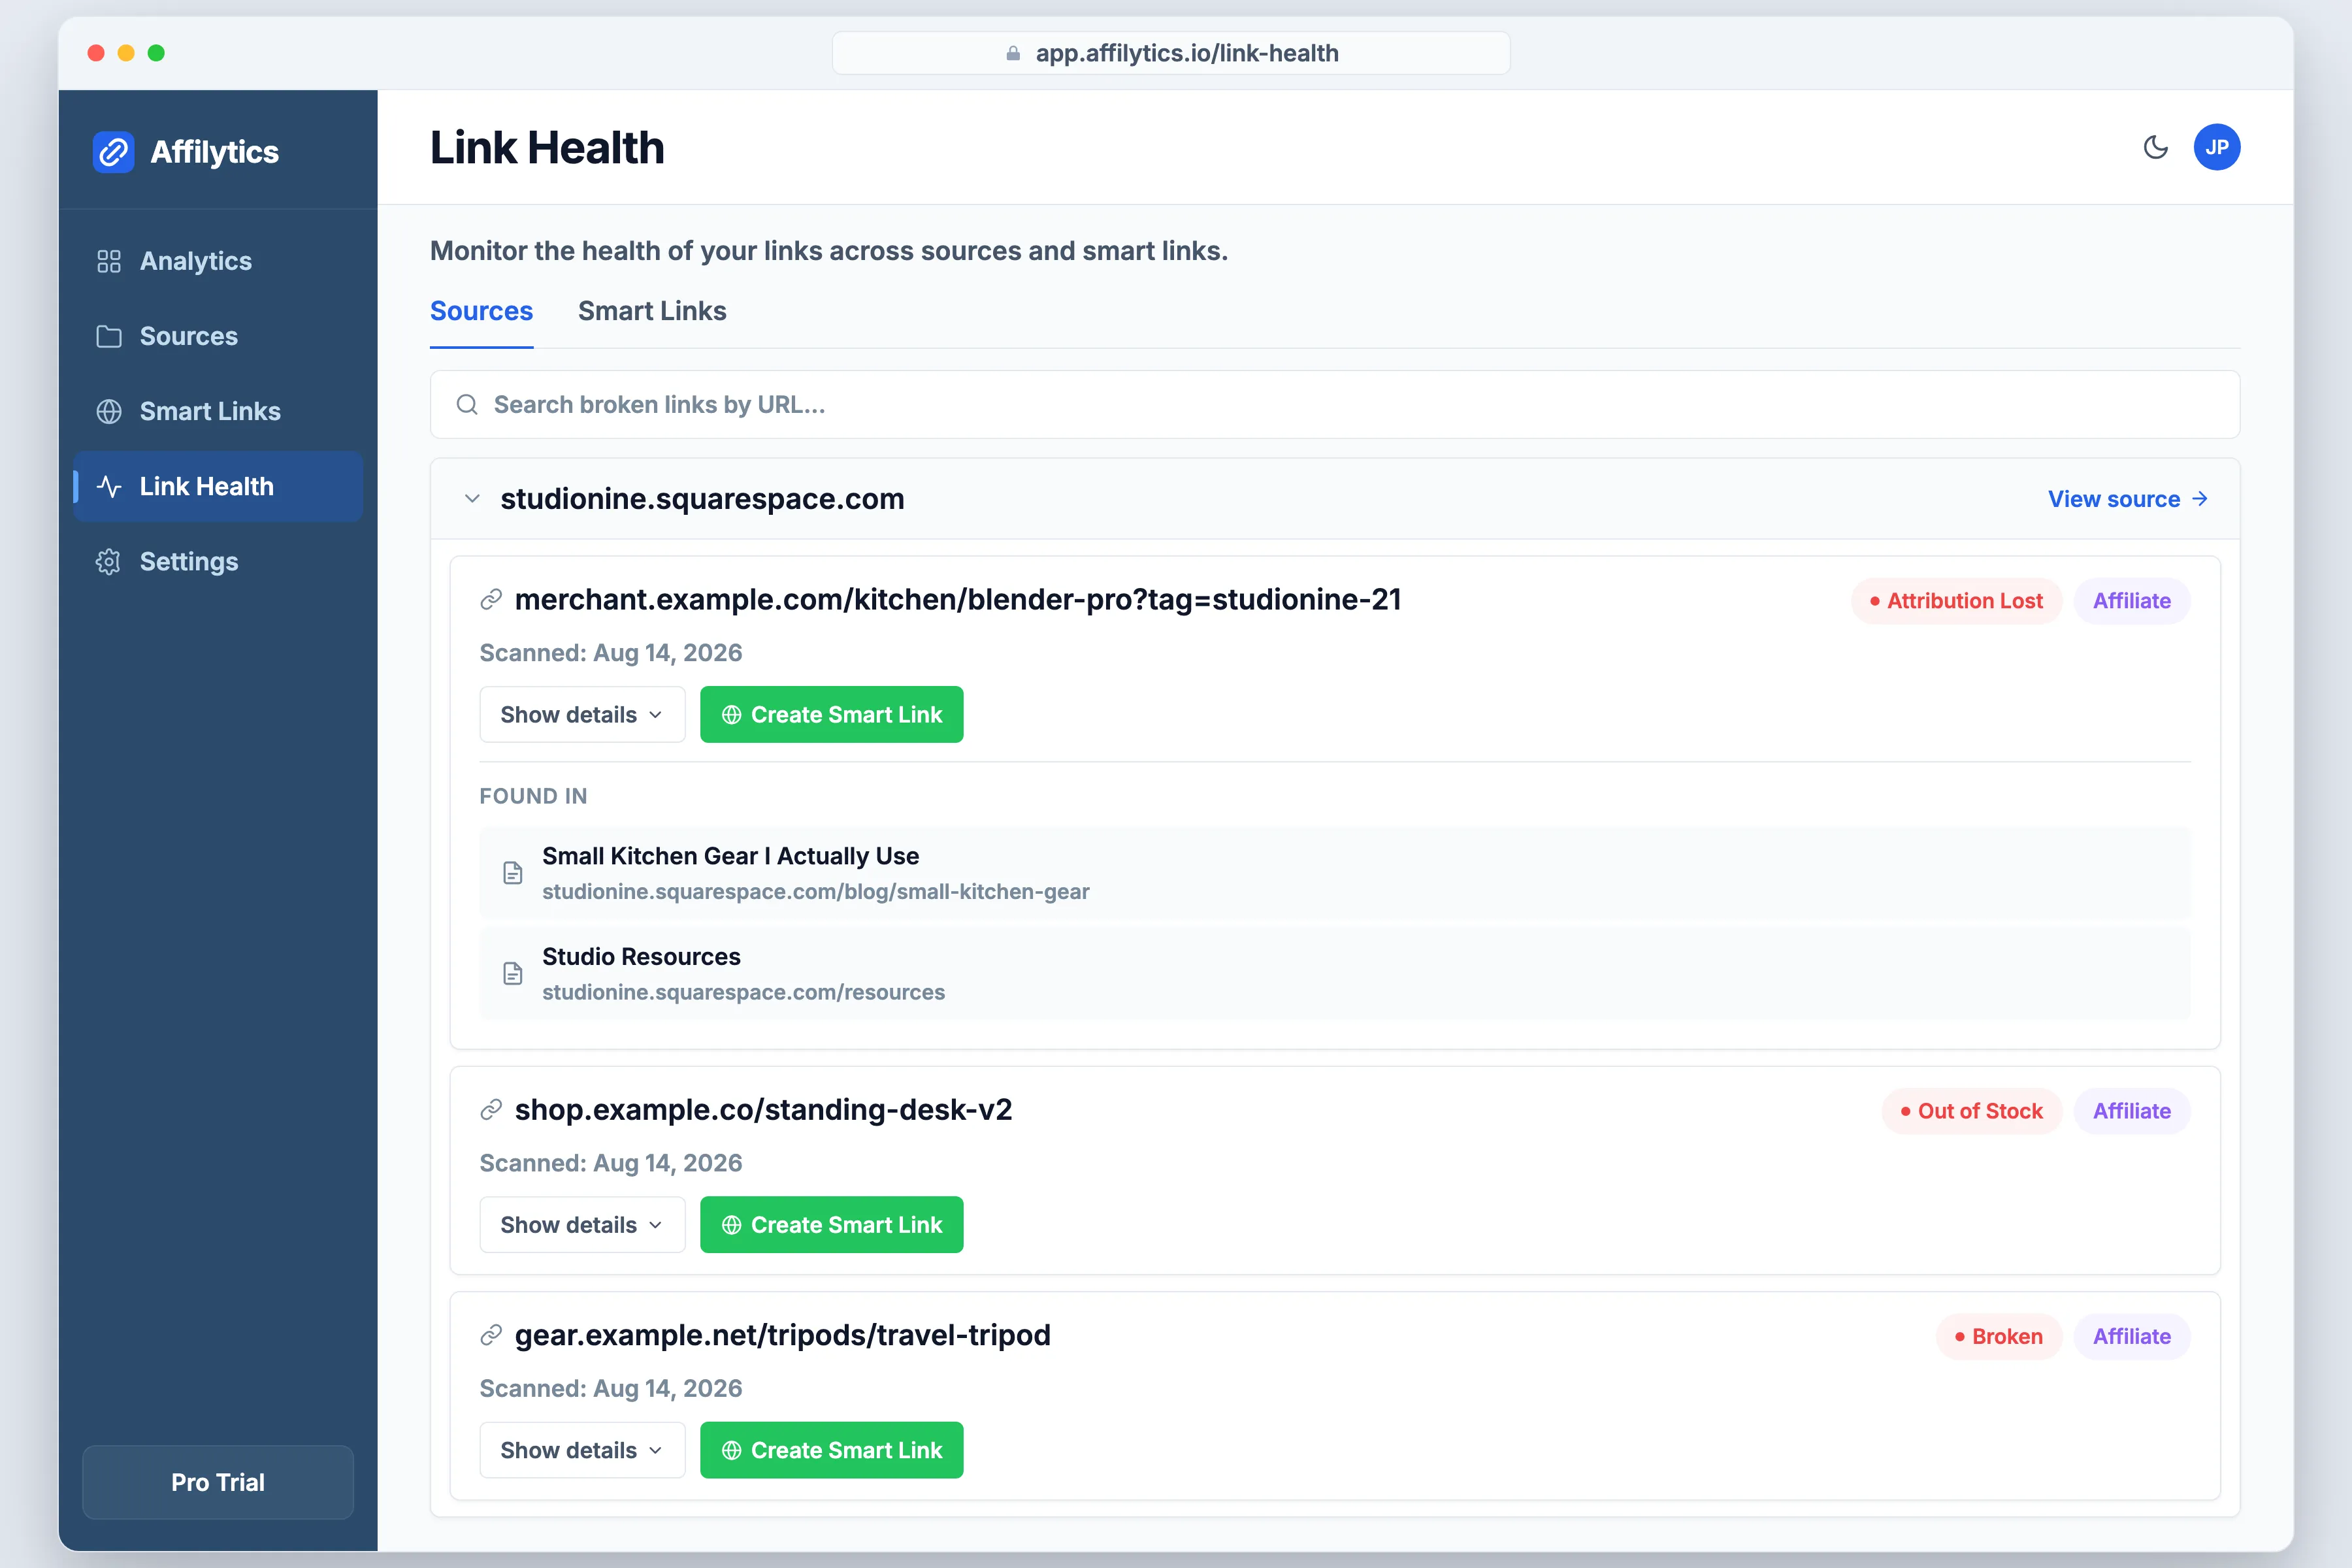Screen dimensions: 2352x1568
Task: Go to Smart Links in the sidebar
Action: click(x=218, y=411)
